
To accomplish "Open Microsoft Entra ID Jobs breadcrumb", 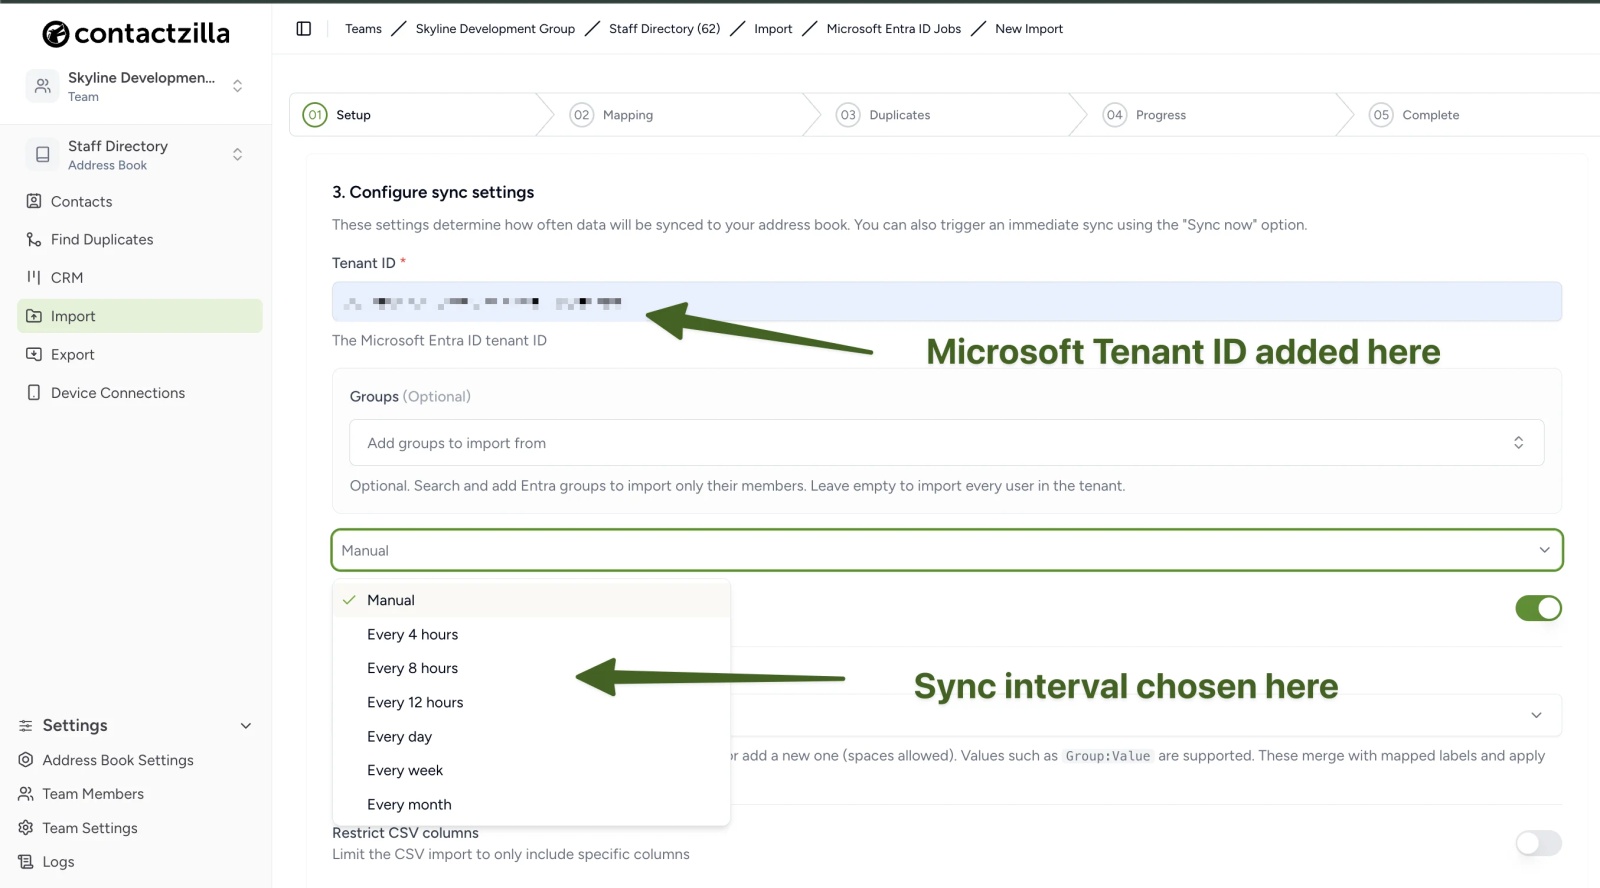I will click(893, 29).
